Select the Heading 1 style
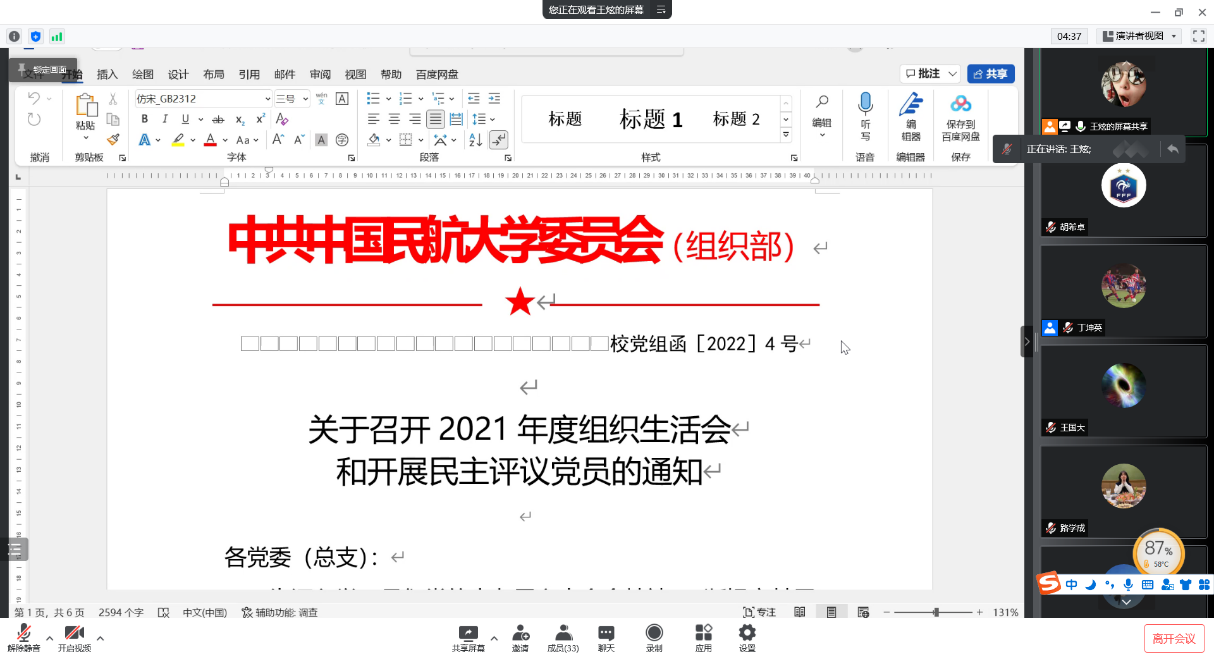 [650, 119]
